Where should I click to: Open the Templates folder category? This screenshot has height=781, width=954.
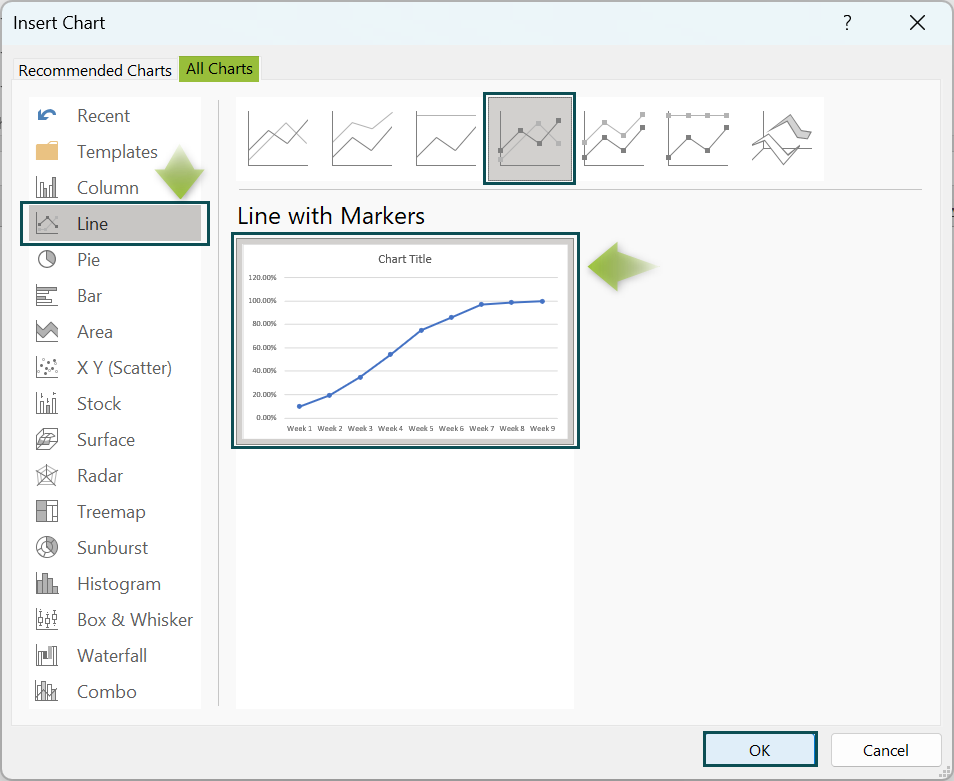(115, 151)
